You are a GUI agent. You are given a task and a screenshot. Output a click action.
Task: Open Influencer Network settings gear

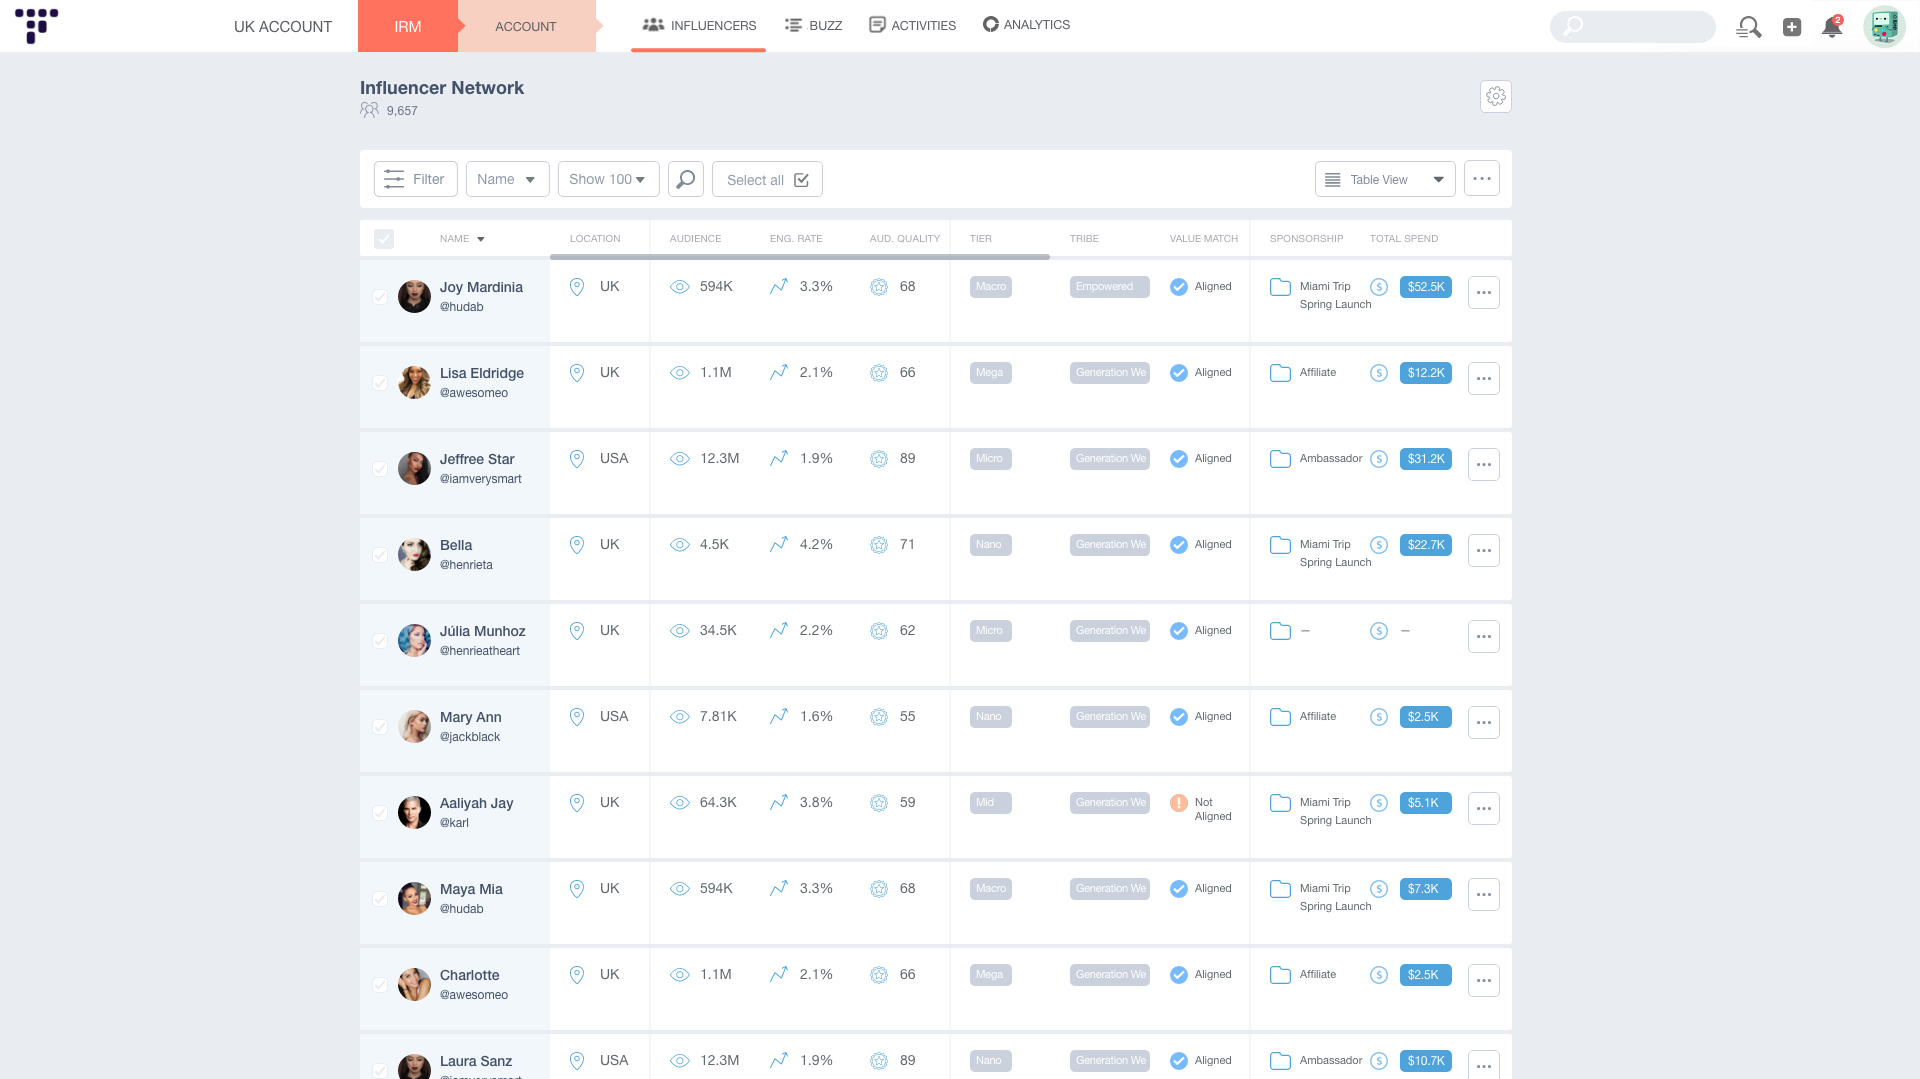pyautogui.click(x=1496, y=96)
